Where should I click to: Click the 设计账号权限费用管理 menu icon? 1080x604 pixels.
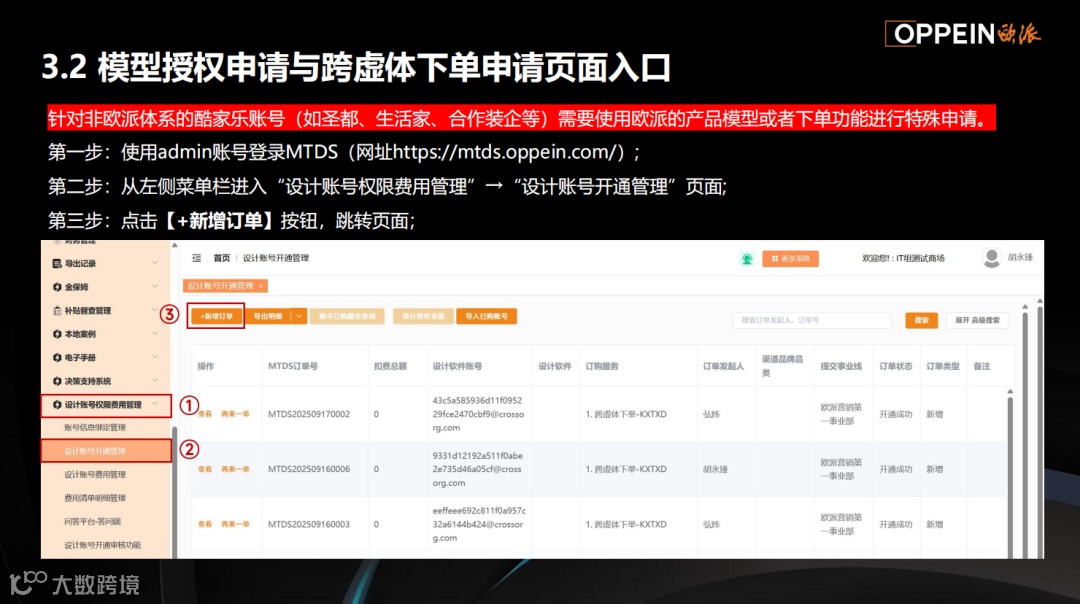click(57, 404)
